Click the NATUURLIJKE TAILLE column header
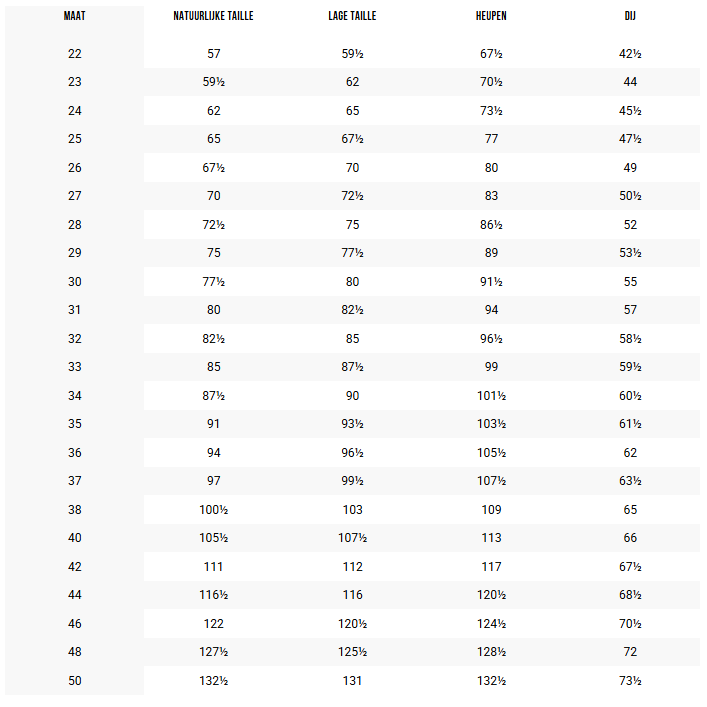This screenshot has width=707, height=707. pos(213,16)
